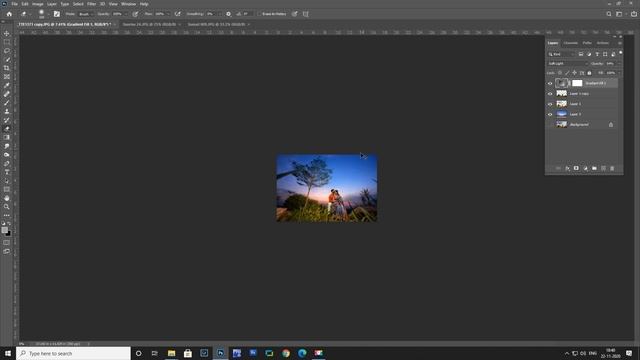Image resolution: width=640 pixels, height=360 pixels.
Task: Click background color swatch
Action: click(x=9, y=234)
